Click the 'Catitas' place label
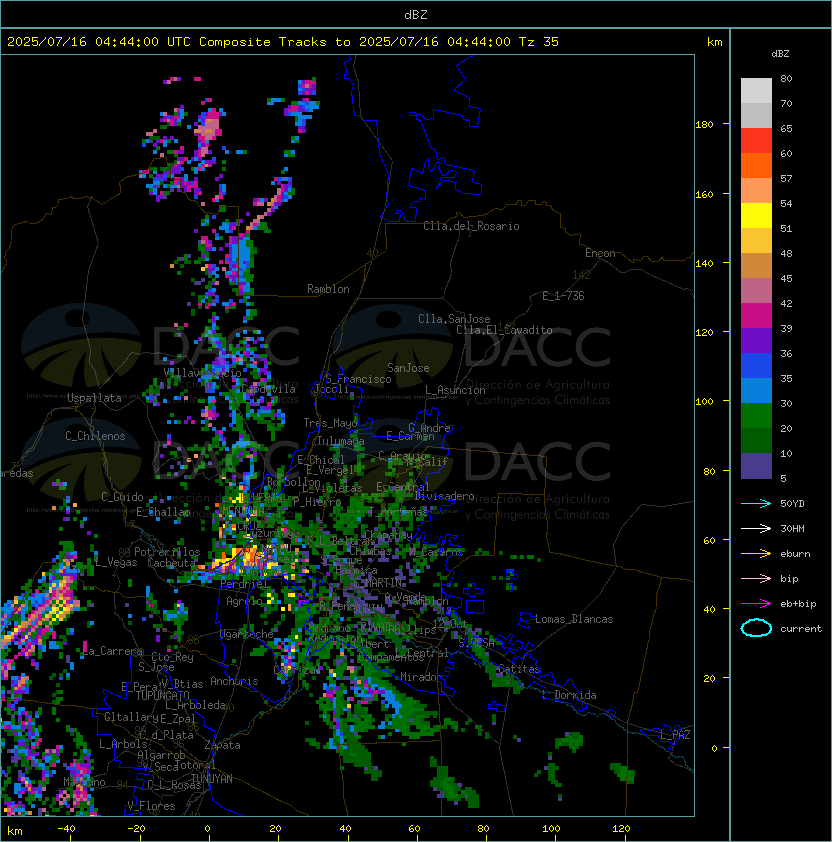This screenshot has height=842, width=832. pos(519,669)
